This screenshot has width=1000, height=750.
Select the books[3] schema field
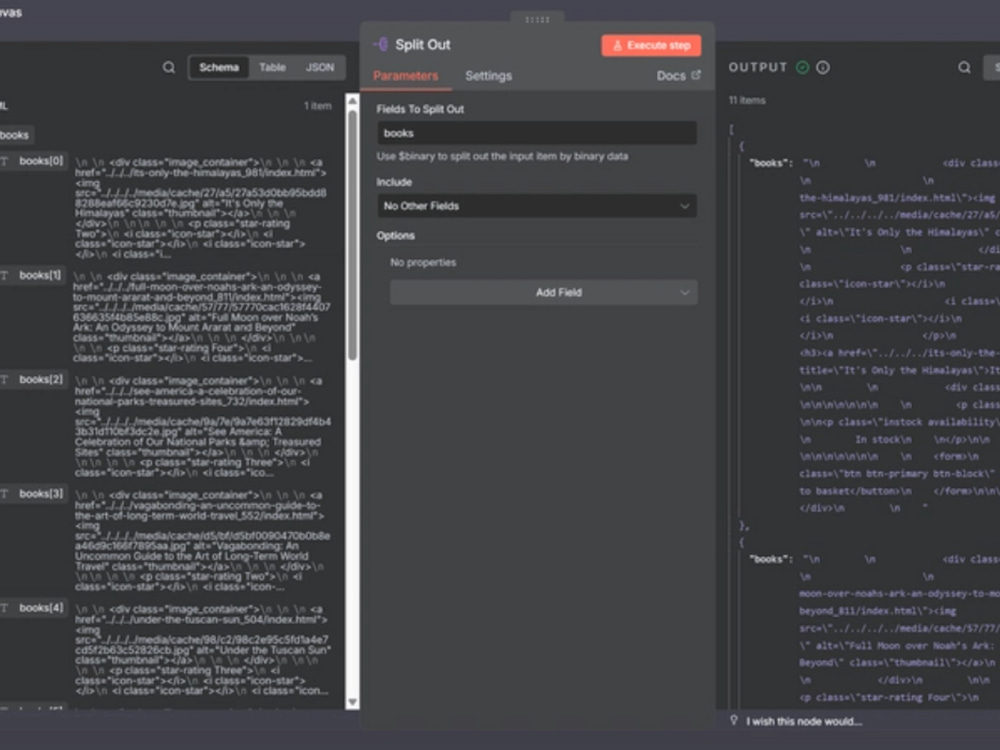[41, 494]
